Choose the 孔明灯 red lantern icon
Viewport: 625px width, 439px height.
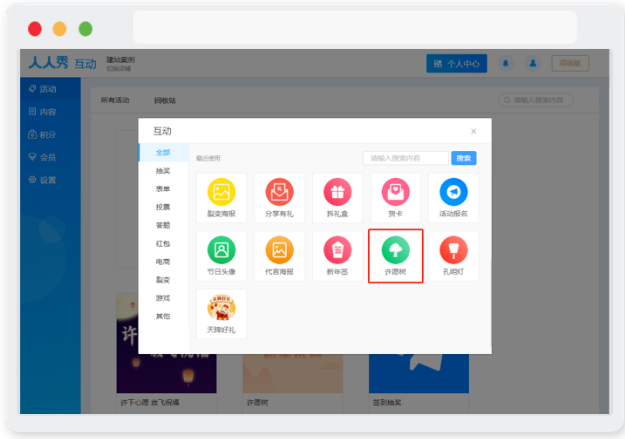point(453,250)
